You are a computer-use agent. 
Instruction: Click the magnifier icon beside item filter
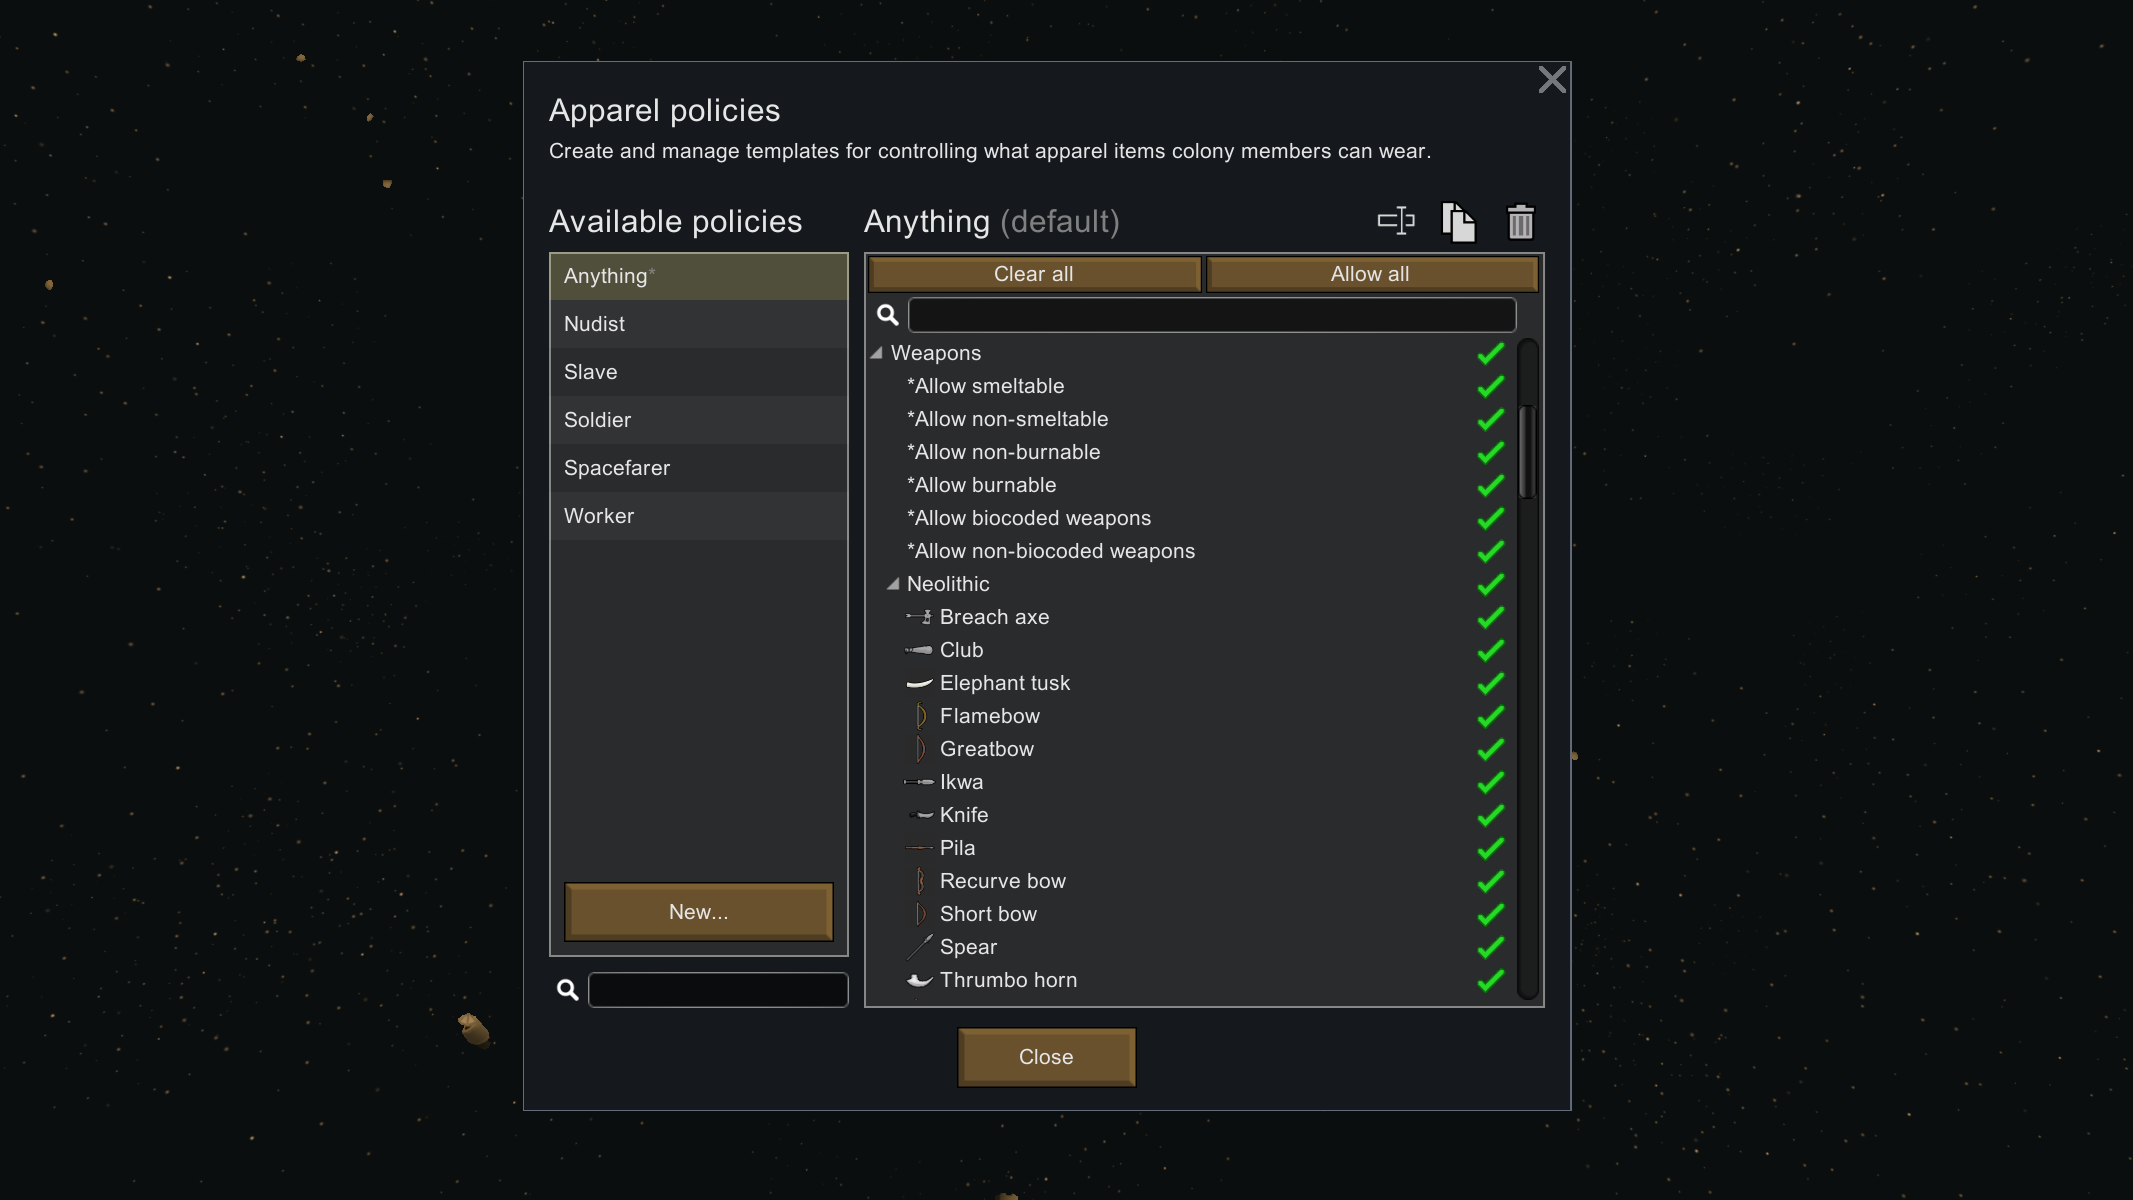[x=887, y=315]
